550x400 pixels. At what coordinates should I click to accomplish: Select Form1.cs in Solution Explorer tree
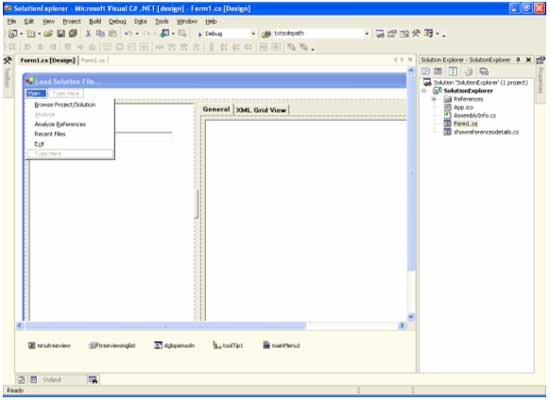tap(465, 124)
